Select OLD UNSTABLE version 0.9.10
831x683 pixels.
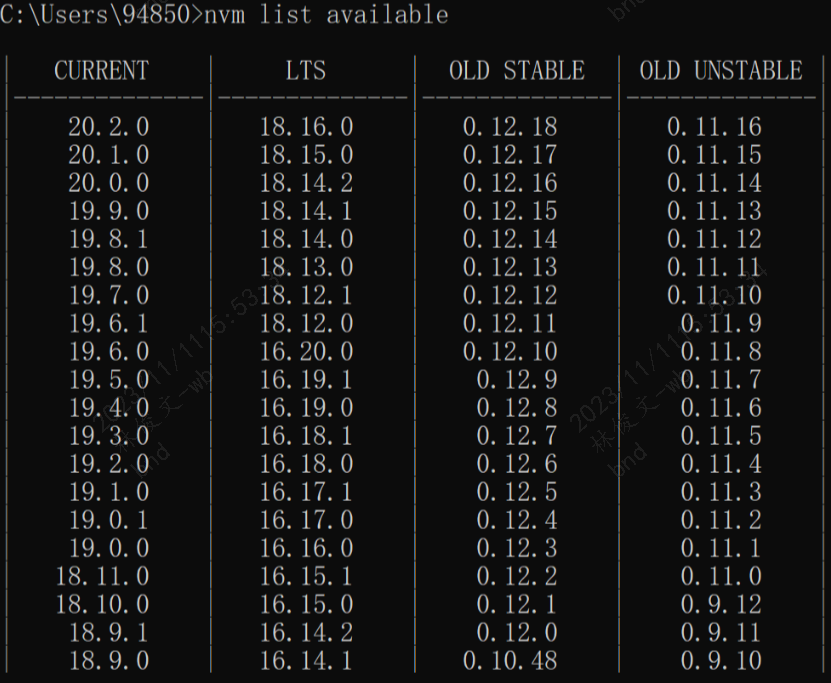coord(721,661)
